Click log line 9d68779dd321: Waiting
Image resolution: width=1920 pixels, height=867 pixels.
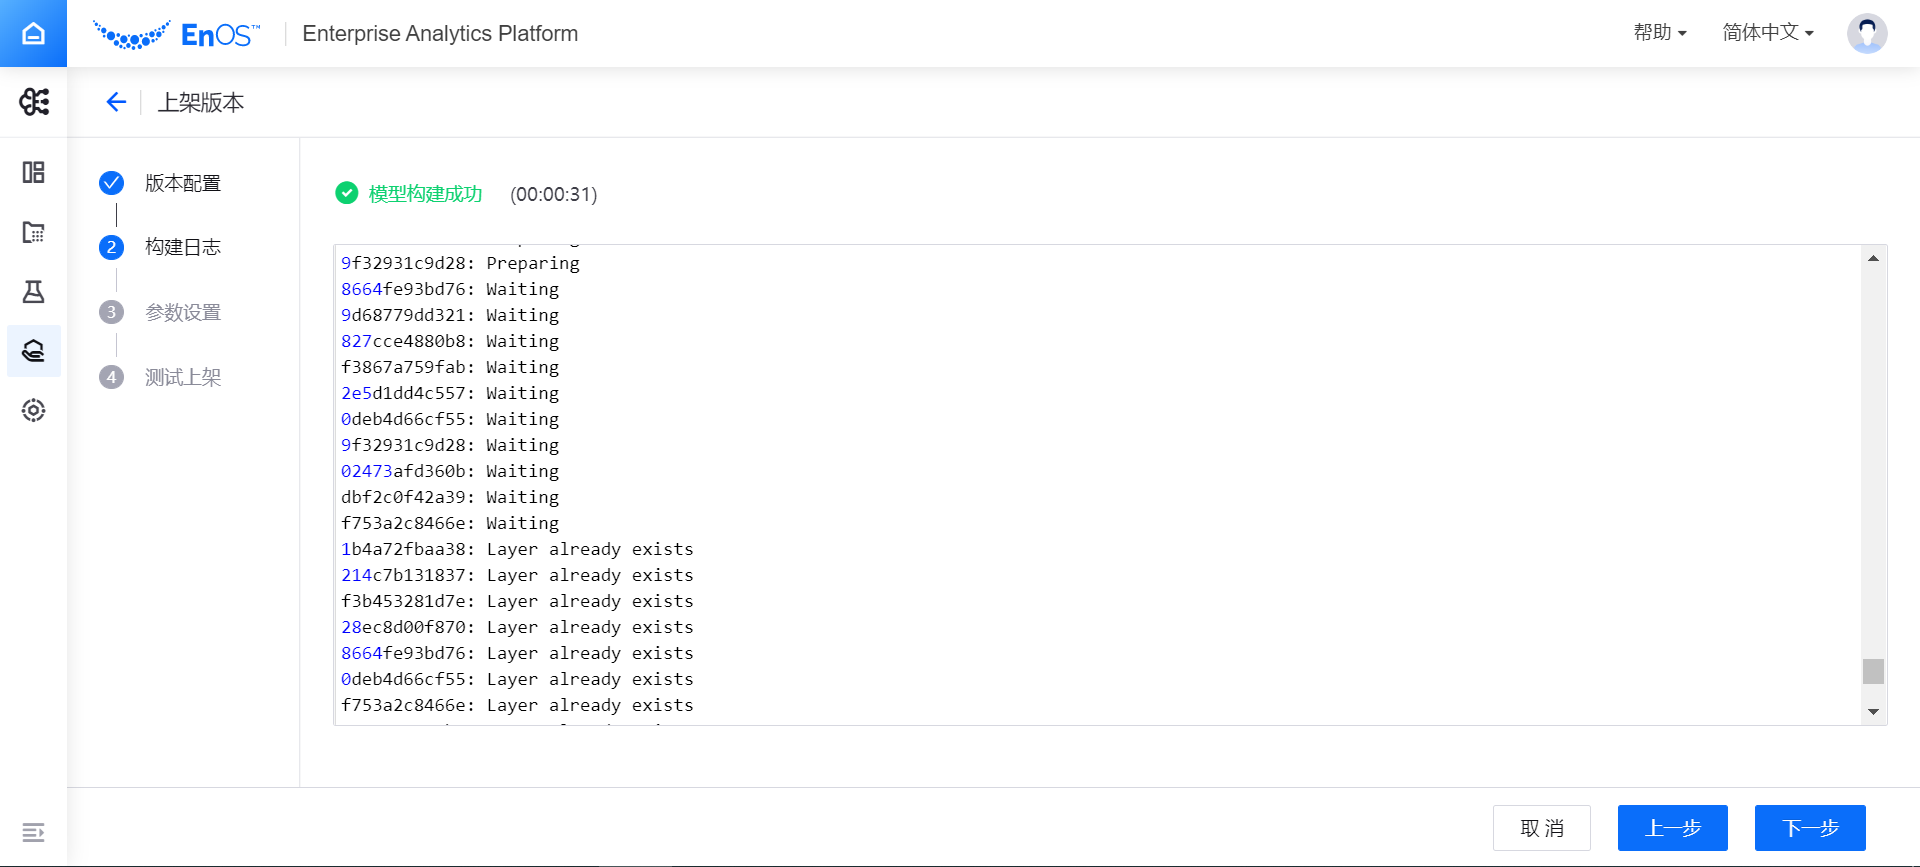tap(450, 315)
